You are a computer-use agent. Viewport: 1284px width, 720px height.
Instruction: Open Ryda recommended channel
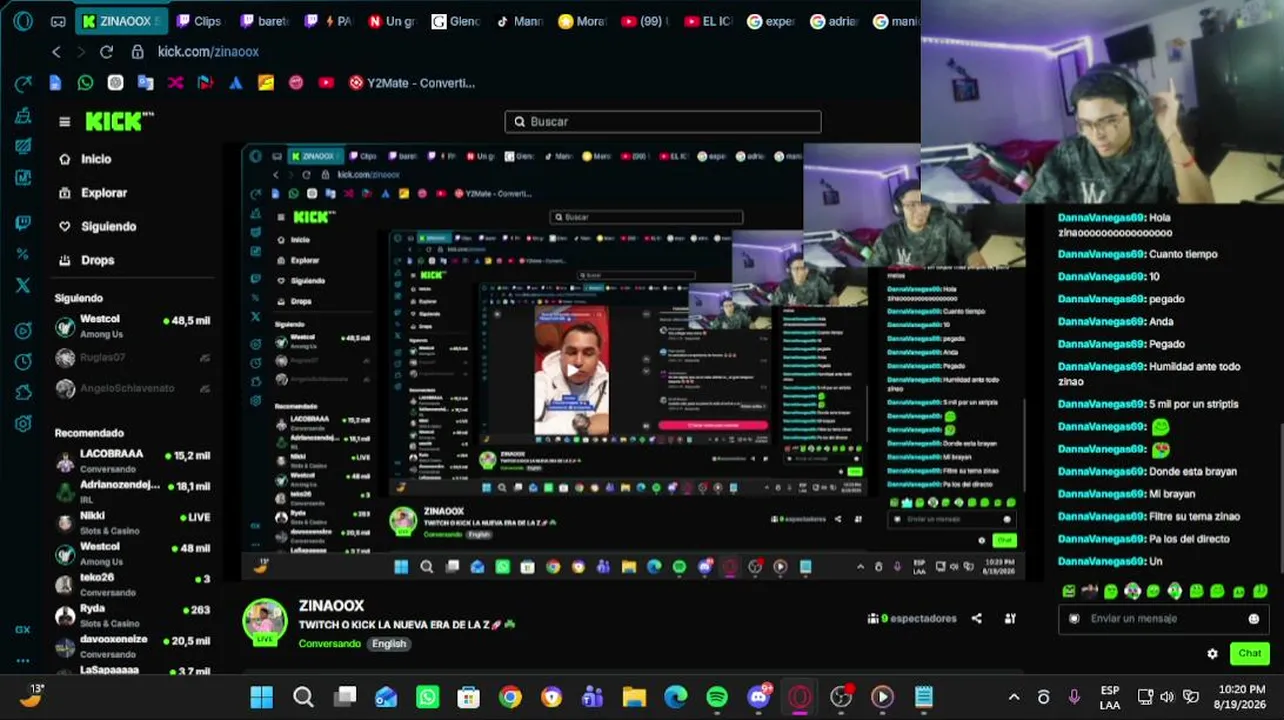coord(133,615)
